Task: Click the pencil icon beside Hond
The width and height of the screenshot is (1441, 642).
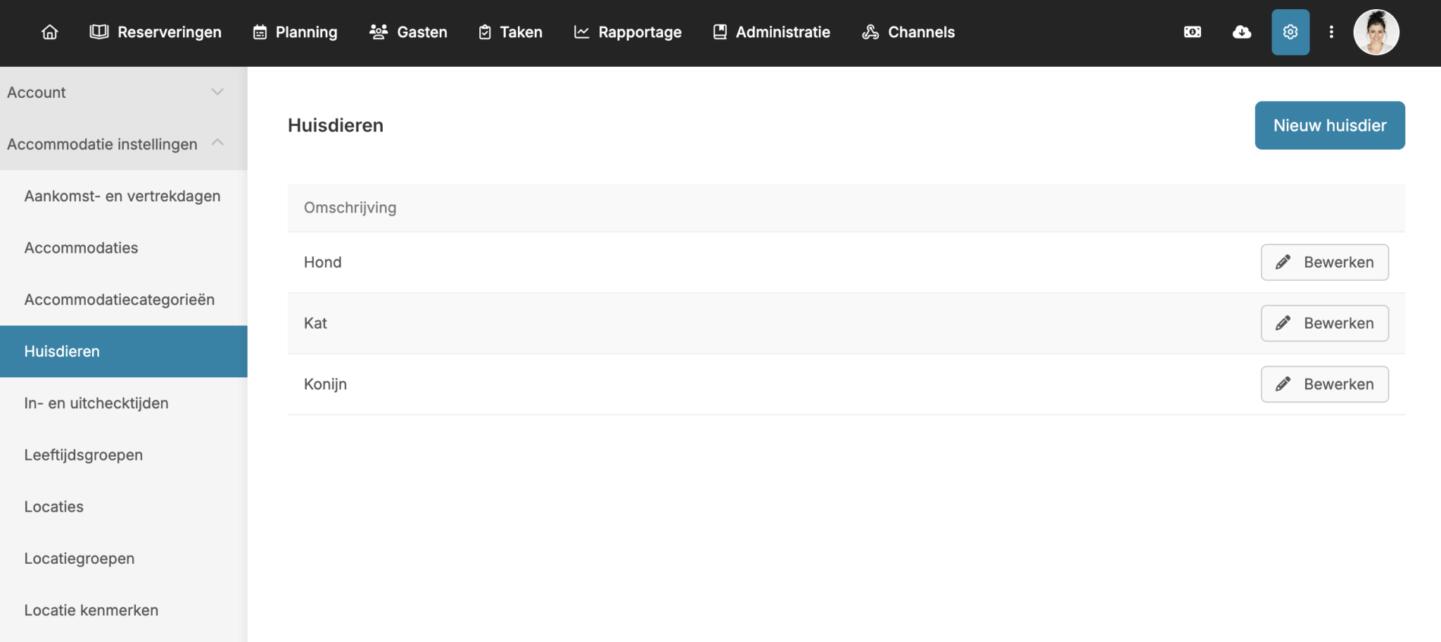Action: [x=1283, y=262]
